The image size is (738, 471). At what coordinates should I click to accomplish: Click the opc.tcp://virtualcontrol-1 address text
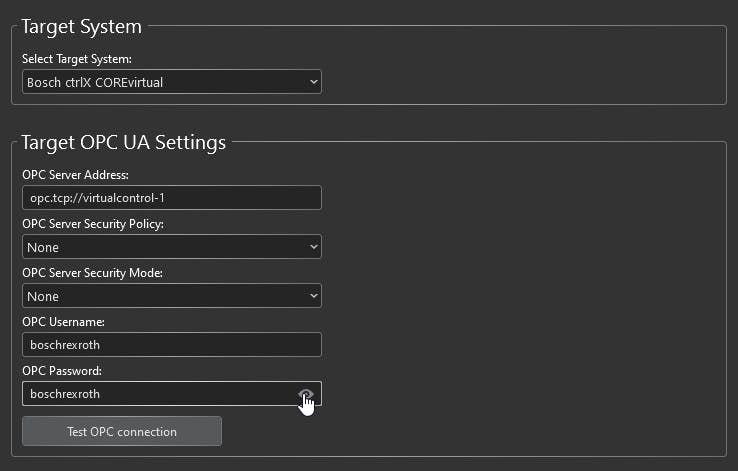pos(97,198)
